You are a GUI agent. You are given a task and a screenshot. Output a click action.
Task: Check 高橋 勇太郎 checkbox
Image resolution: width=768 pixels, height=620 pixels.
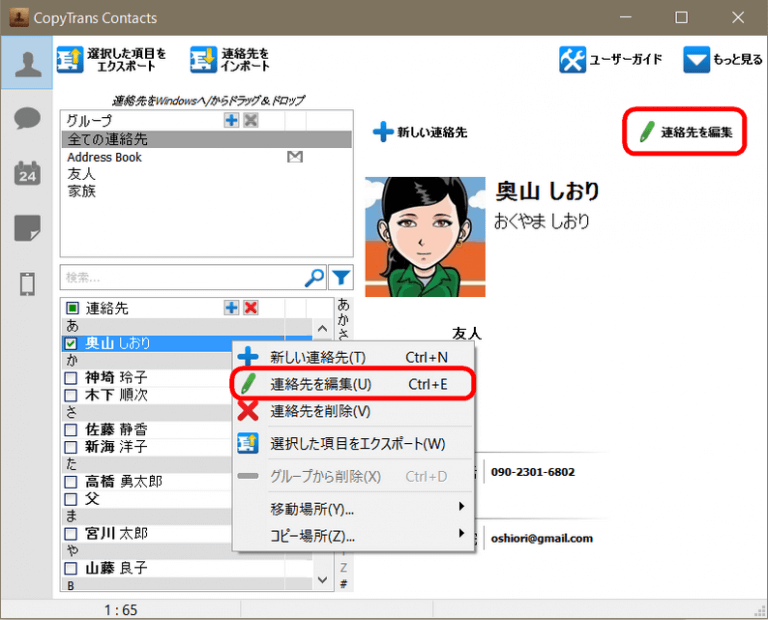pyautogui.click(x=71, y=481)
